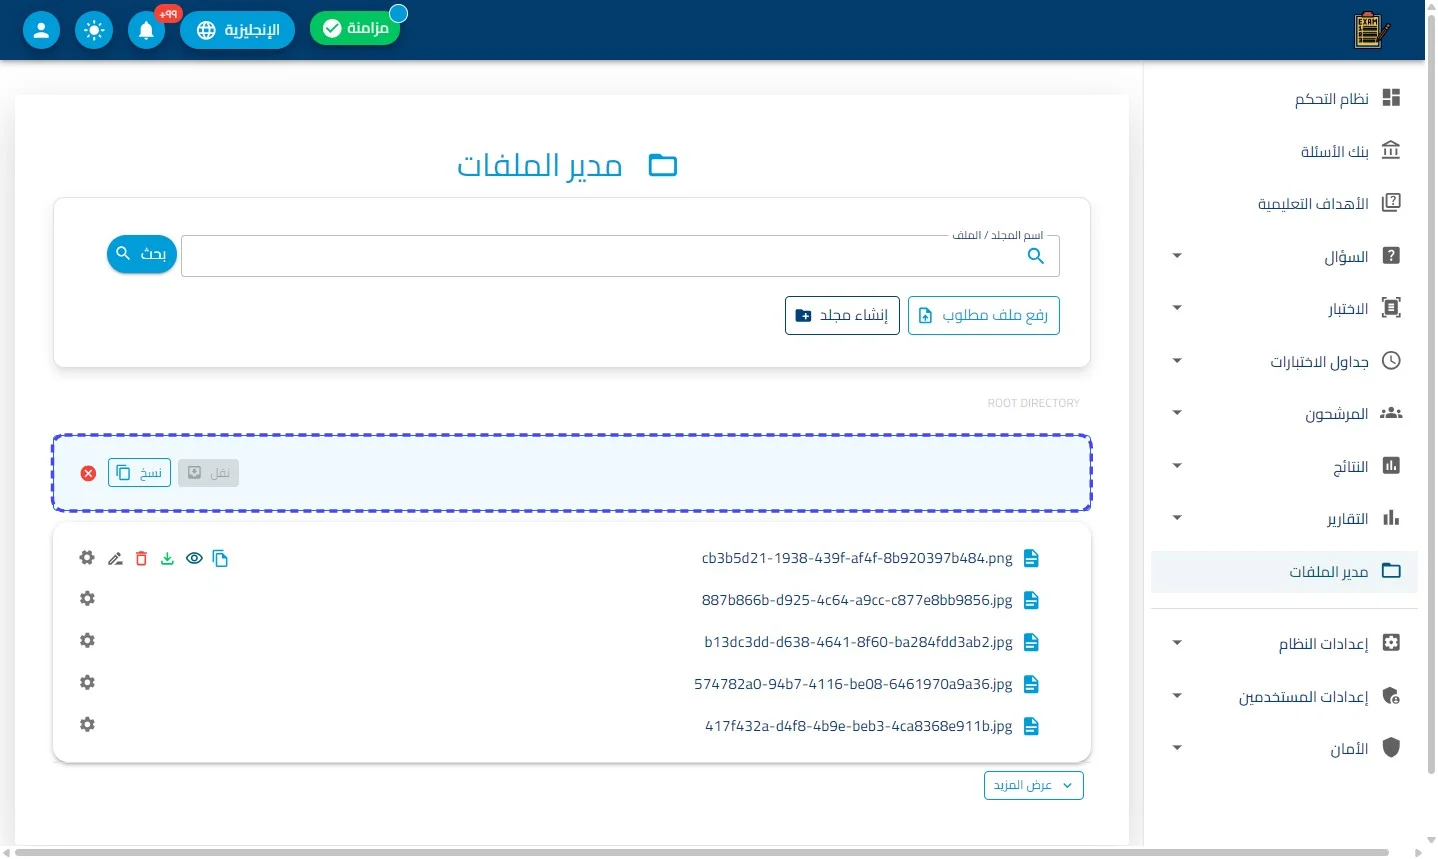Click the magnifier icon inside search field
This screenshot has width=1438, height=859.
tap(1036, 256)
